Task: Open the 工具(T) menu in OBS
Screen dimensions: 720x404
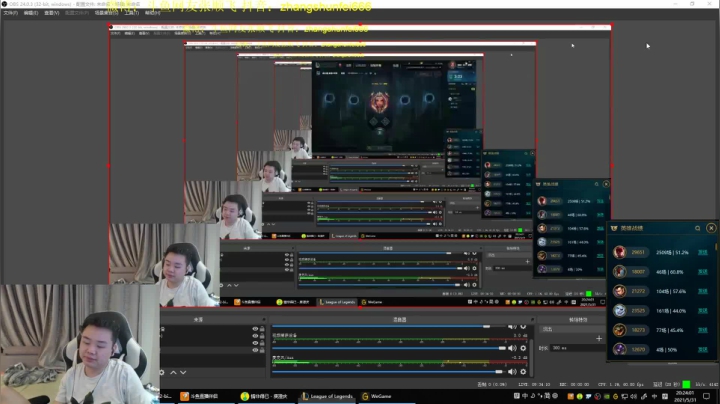Action: [x=131, y=13]
